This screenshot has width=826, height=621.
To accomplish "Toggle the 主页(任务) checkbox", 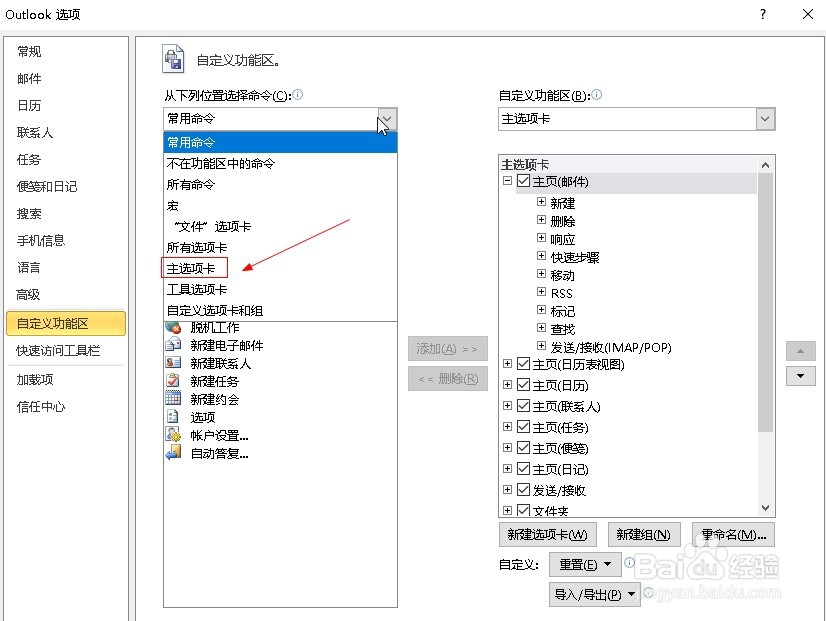I will 523,427.
